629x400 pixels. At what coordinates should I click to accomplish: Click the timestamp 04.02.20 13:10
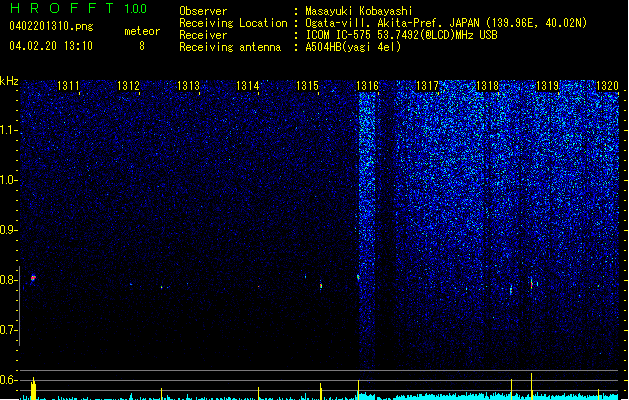(51, 46)
